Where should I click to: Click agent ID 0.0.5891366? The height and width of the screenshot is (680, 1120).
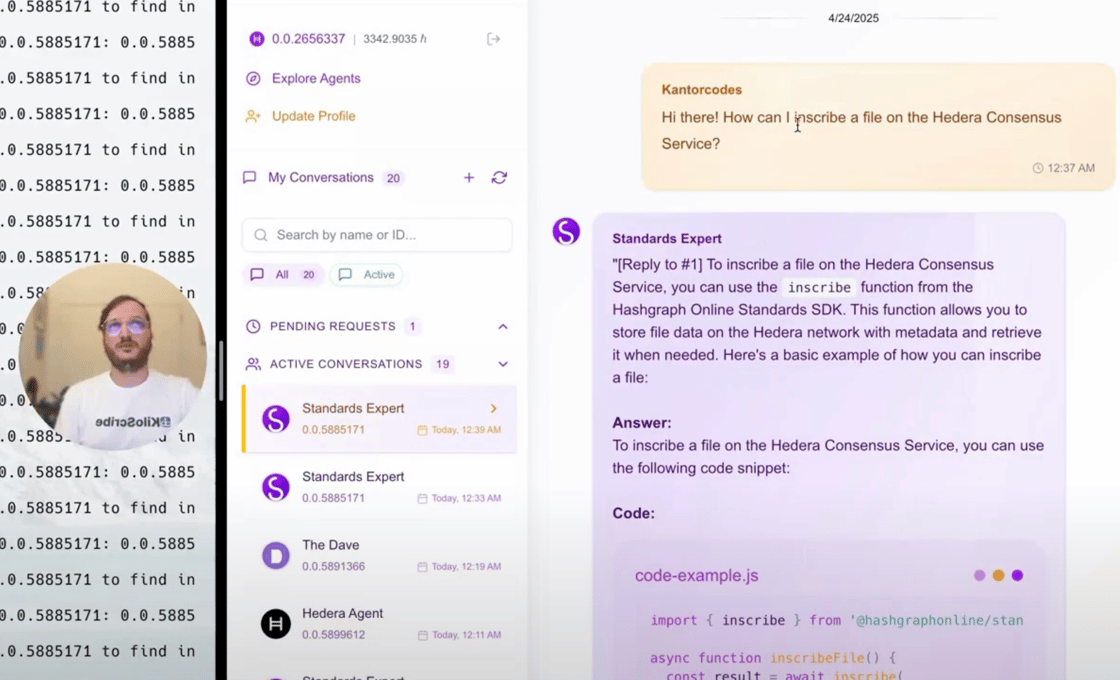click(x=334, y=566)
